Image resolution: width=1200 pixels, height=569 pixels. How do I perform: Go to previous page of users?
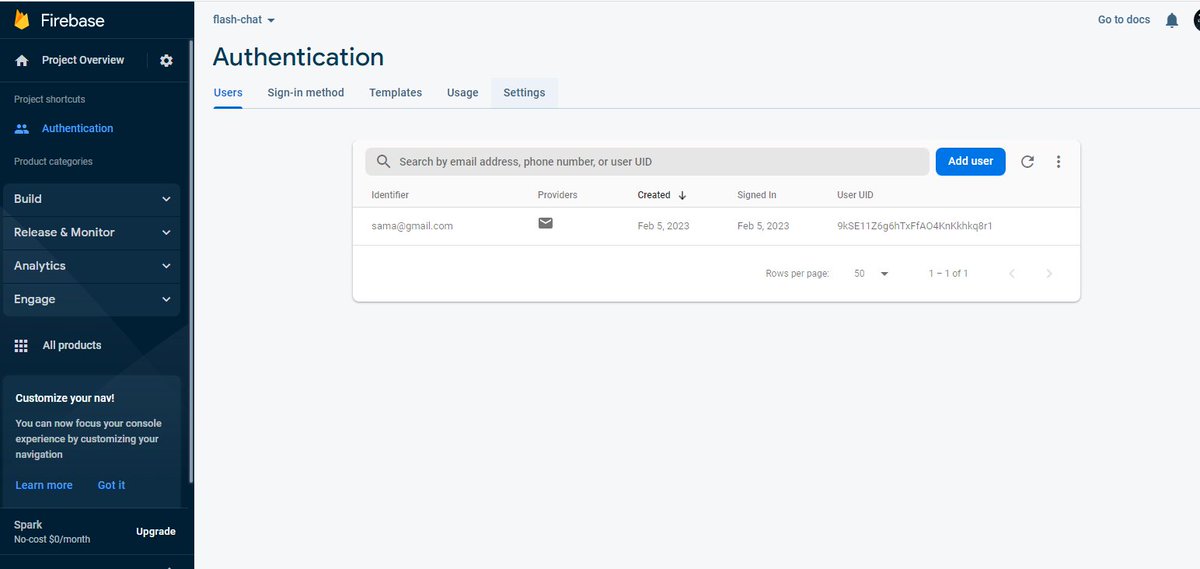click(x=1012, y=273)
